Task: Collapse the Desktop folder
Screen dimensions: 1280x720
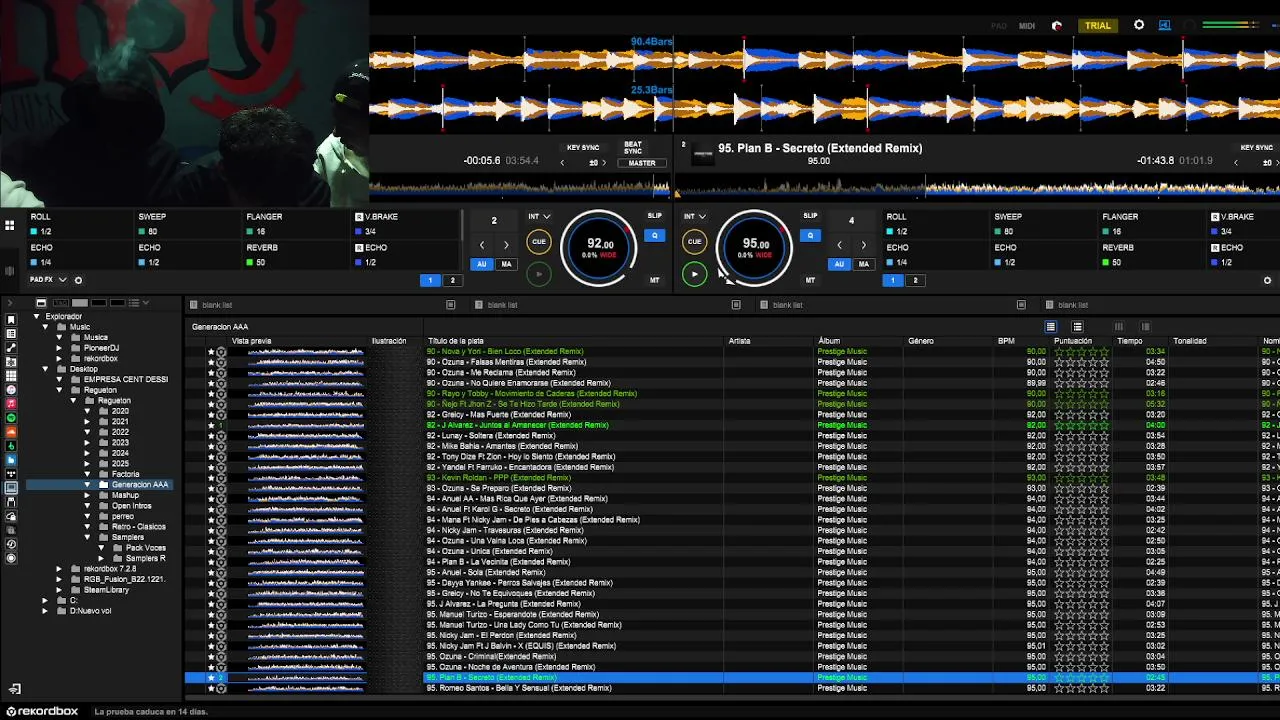Action: [x=45, y=369]
